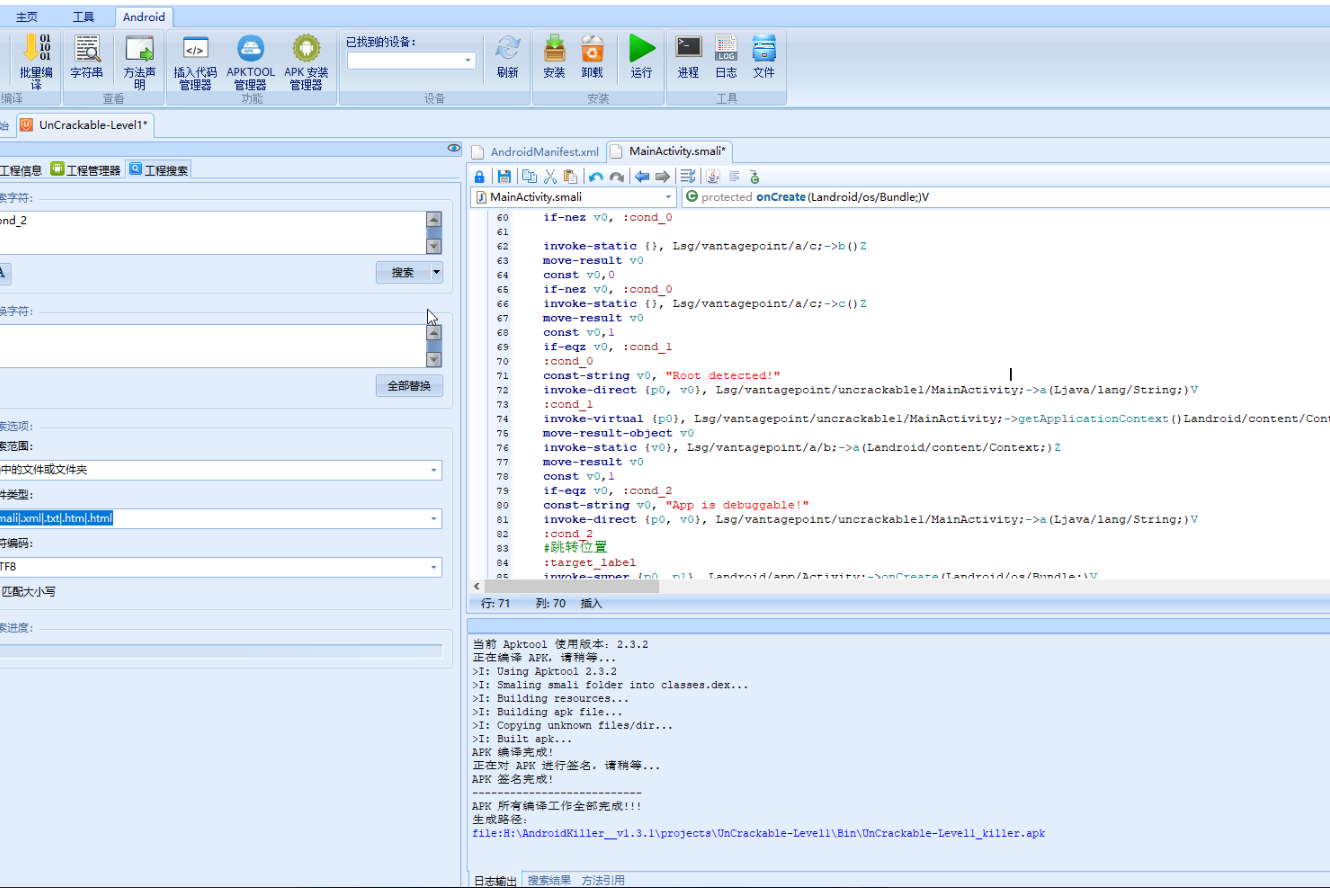The image size is (1330, 888).
Task: Click the Java view icon in editor toolbar
Action: [x=713, y=177]
